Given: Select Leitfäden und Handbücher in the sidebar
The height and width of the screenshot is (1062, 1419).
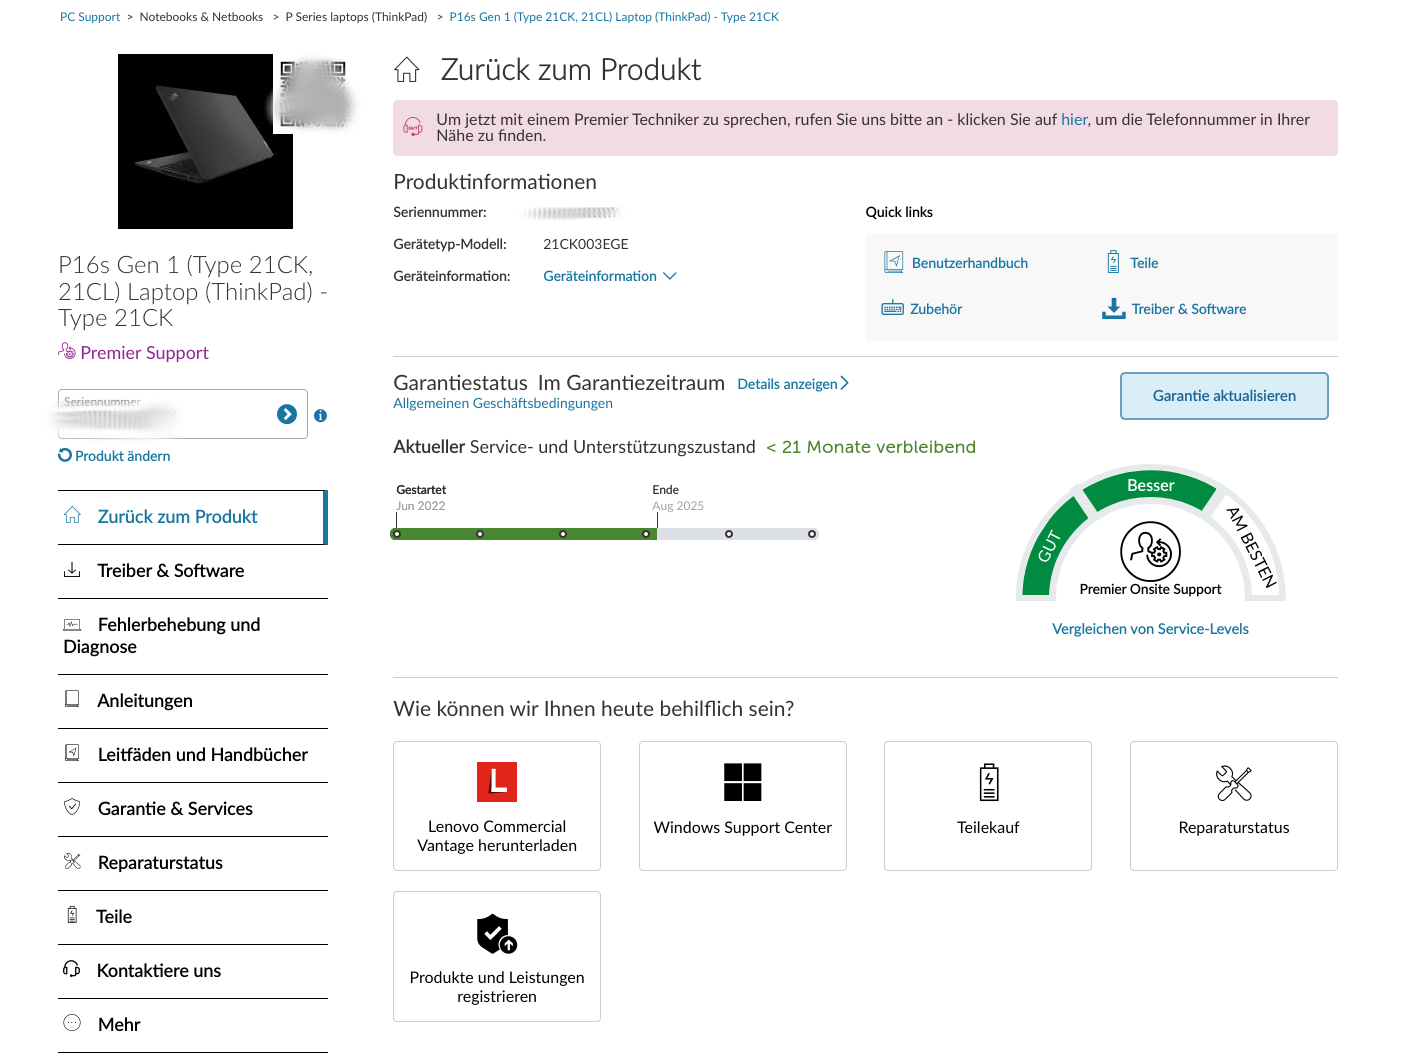Looking at the screenshot, I should click(x=202, y=755).
